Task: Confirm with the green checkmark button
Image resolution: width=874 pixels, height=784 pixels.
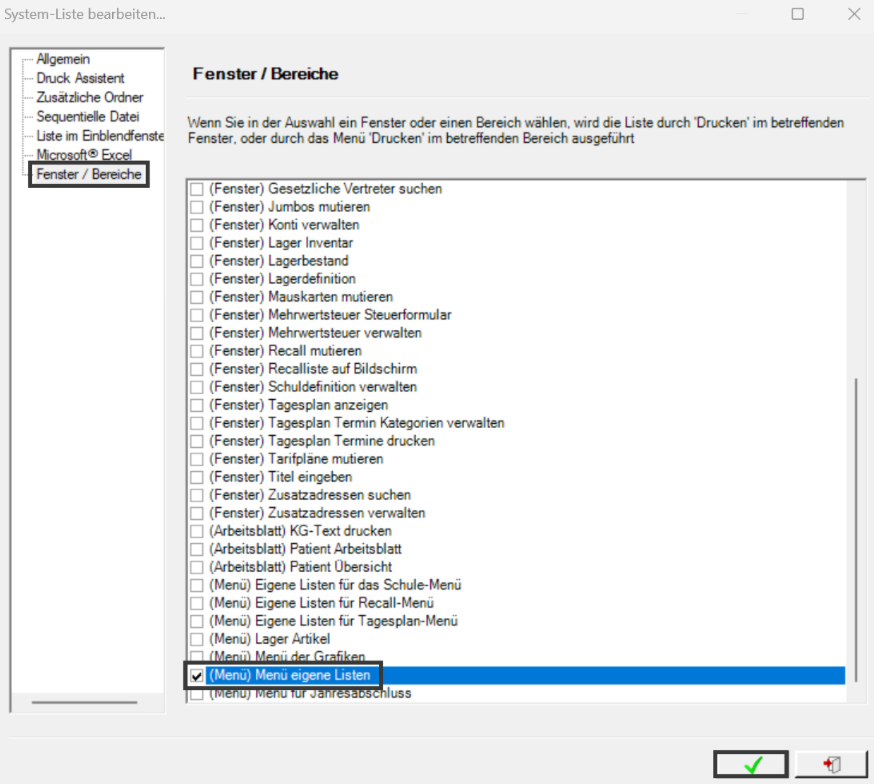Action: point(751,764)
